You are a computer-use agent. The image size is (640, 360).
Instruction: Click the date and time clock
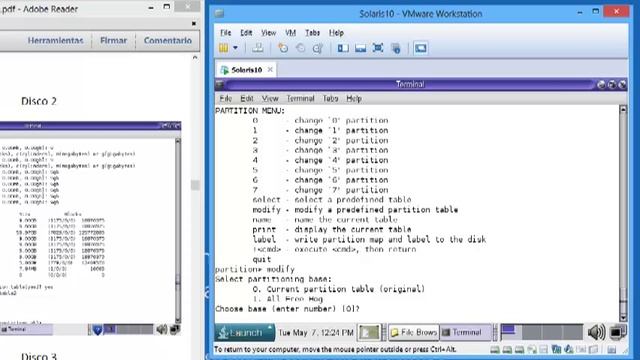[316, 333]
